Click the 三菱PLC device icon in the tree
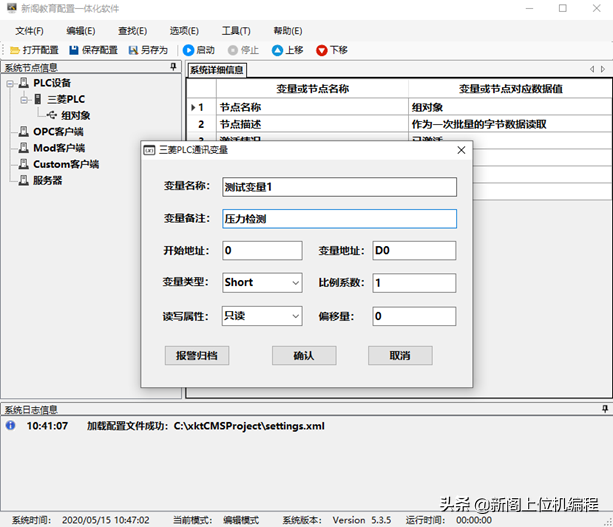Viewport: 613px width, 527px height. [38, 99]
